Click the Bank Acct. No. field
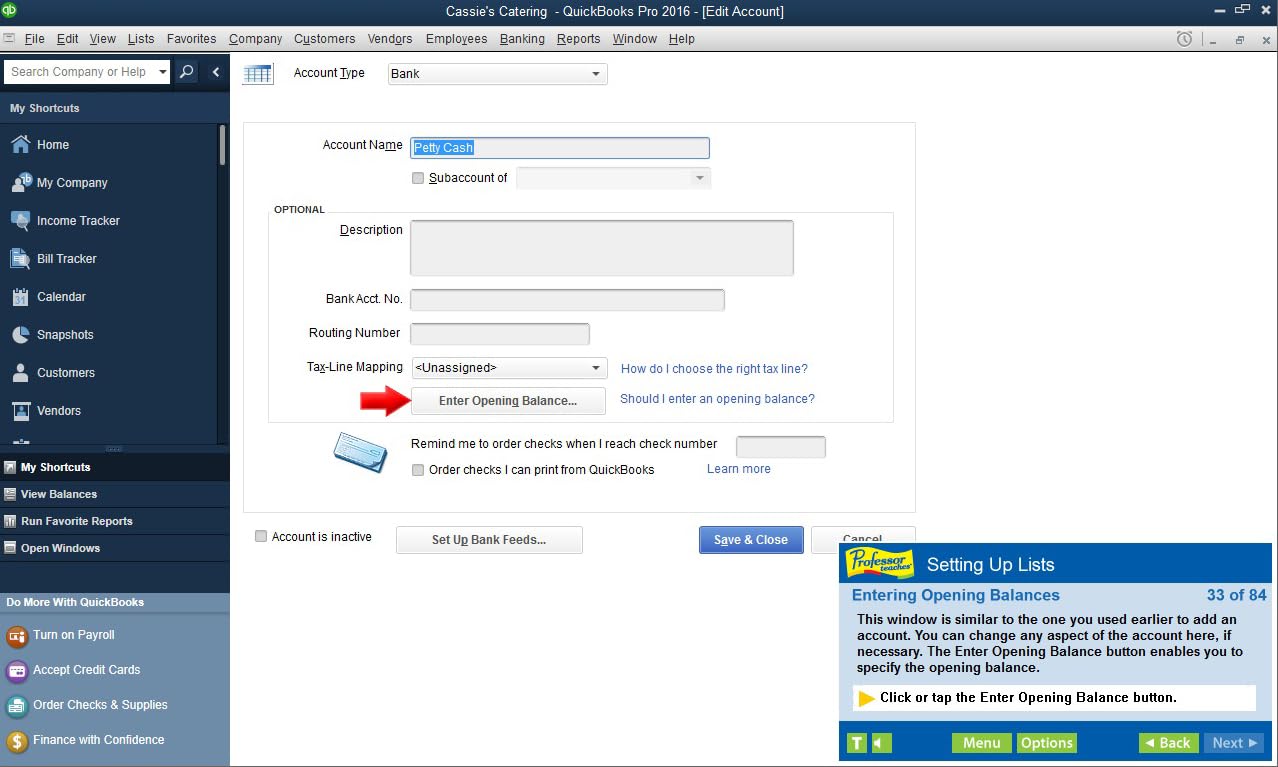The height and width of the screenshot is (767, 1278). (567, 300)
